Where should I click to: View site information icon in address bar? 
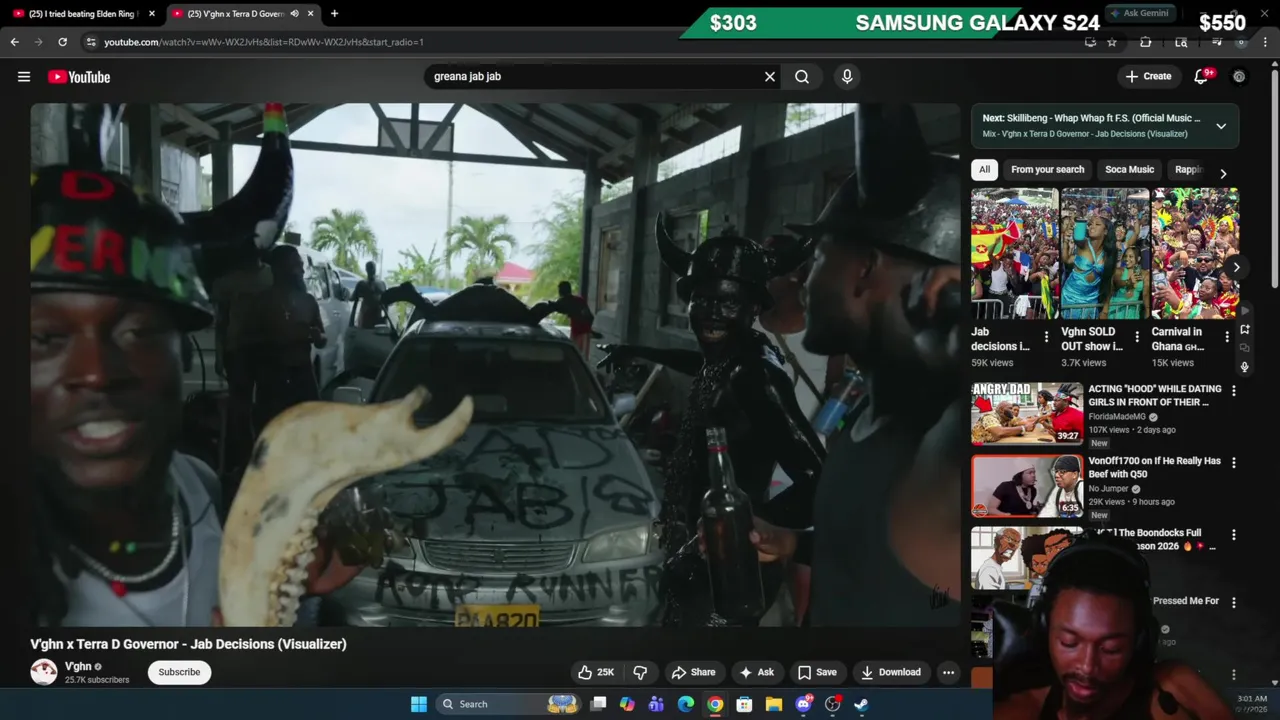click(90, 42)
